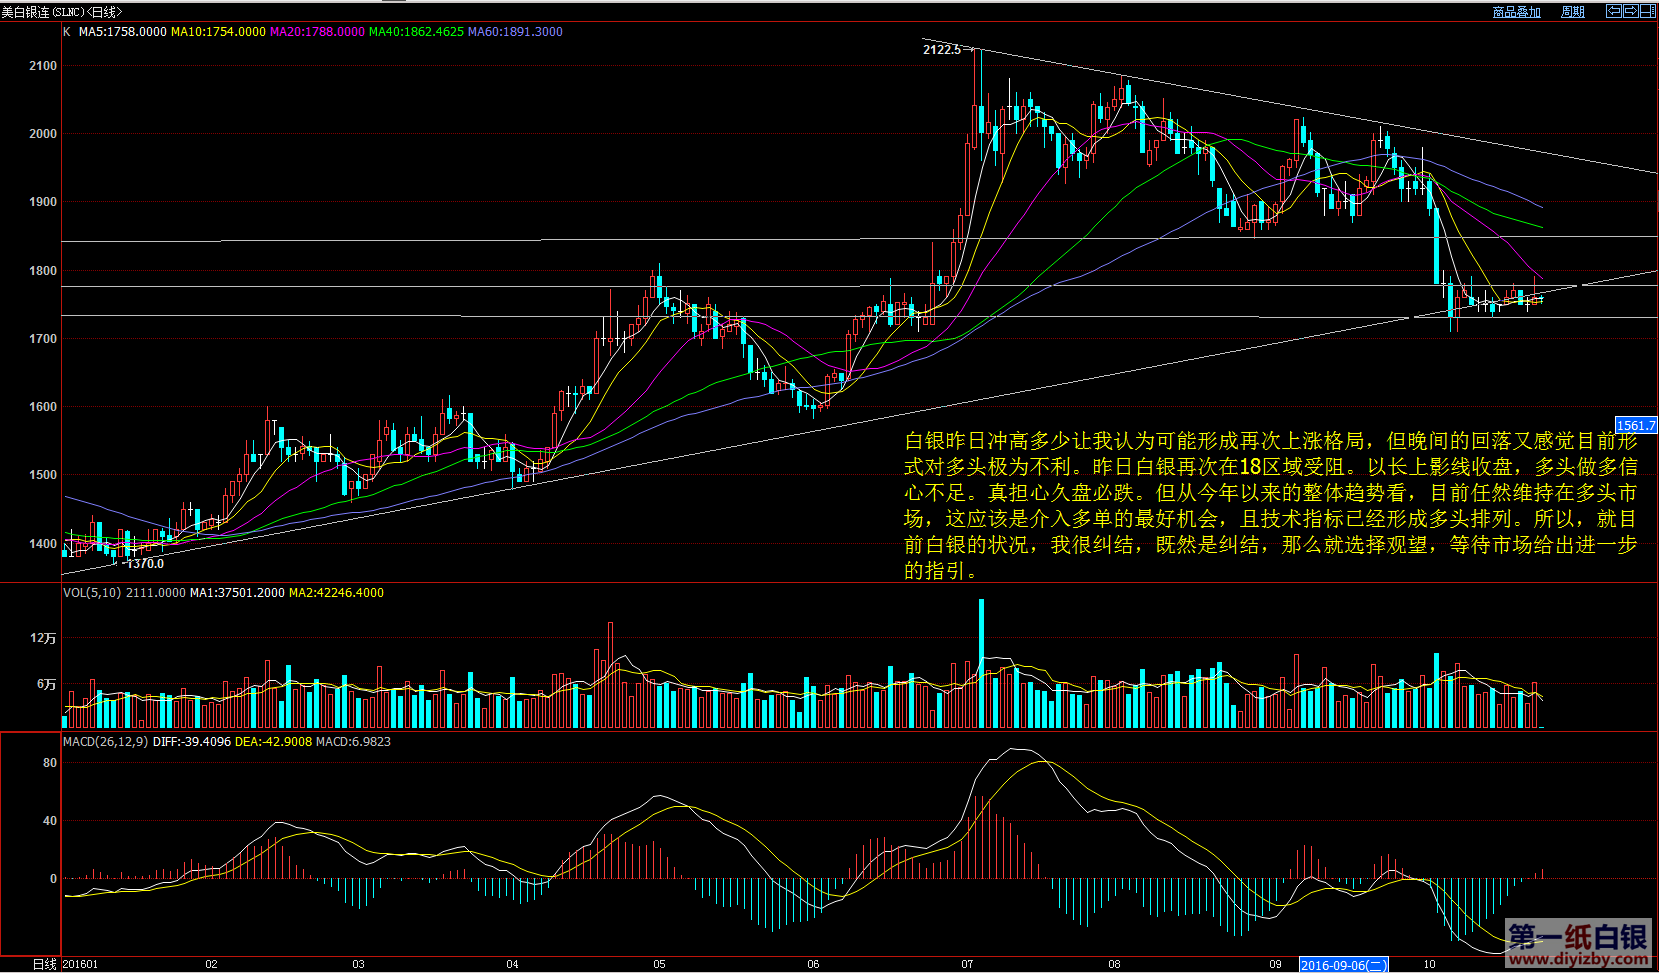Open the 周期 period menu
Image resolution: width=1659 pixels, height=973 pixels.
click(x=1573, y=12)
